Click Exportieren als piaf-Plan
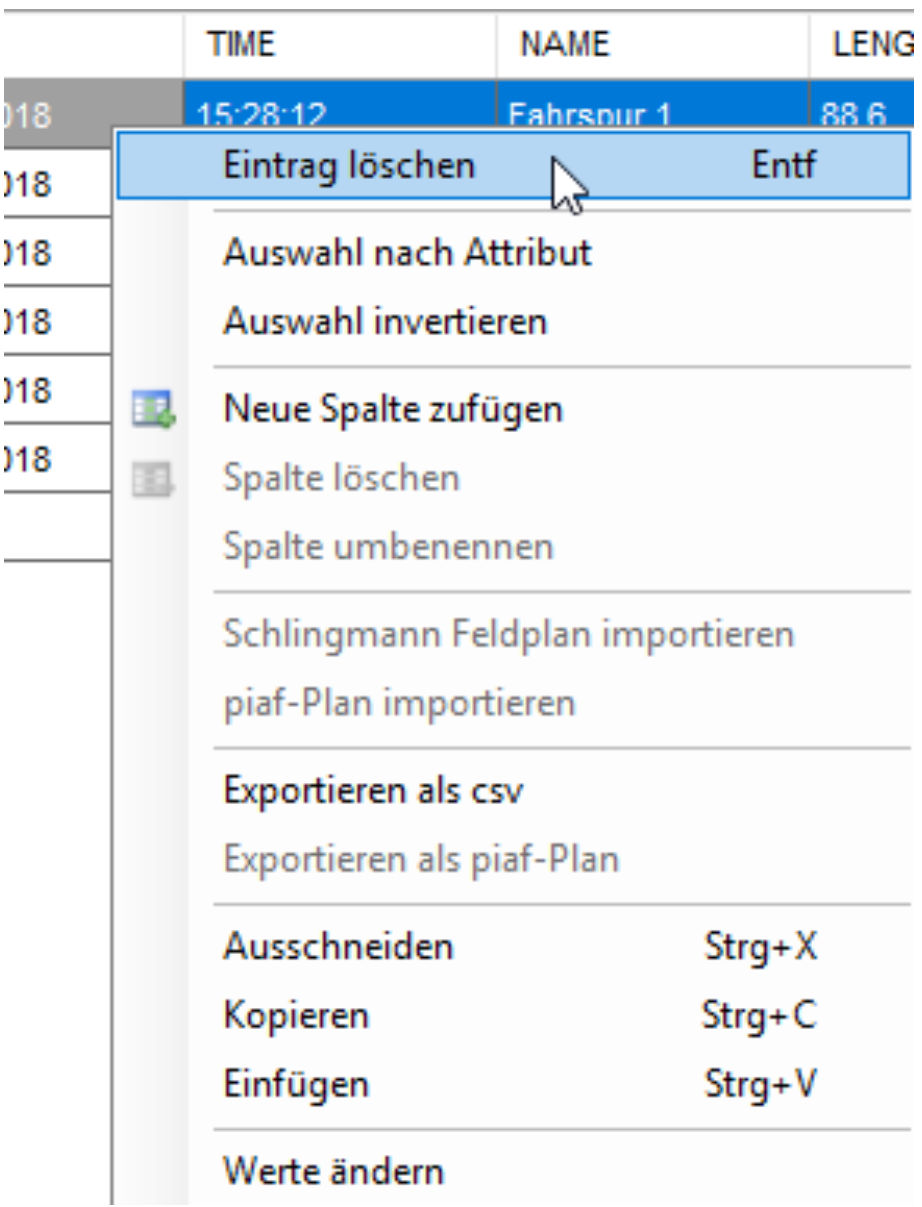The height and width of the screenshot is (1207, 922). (x=421, y=859)
